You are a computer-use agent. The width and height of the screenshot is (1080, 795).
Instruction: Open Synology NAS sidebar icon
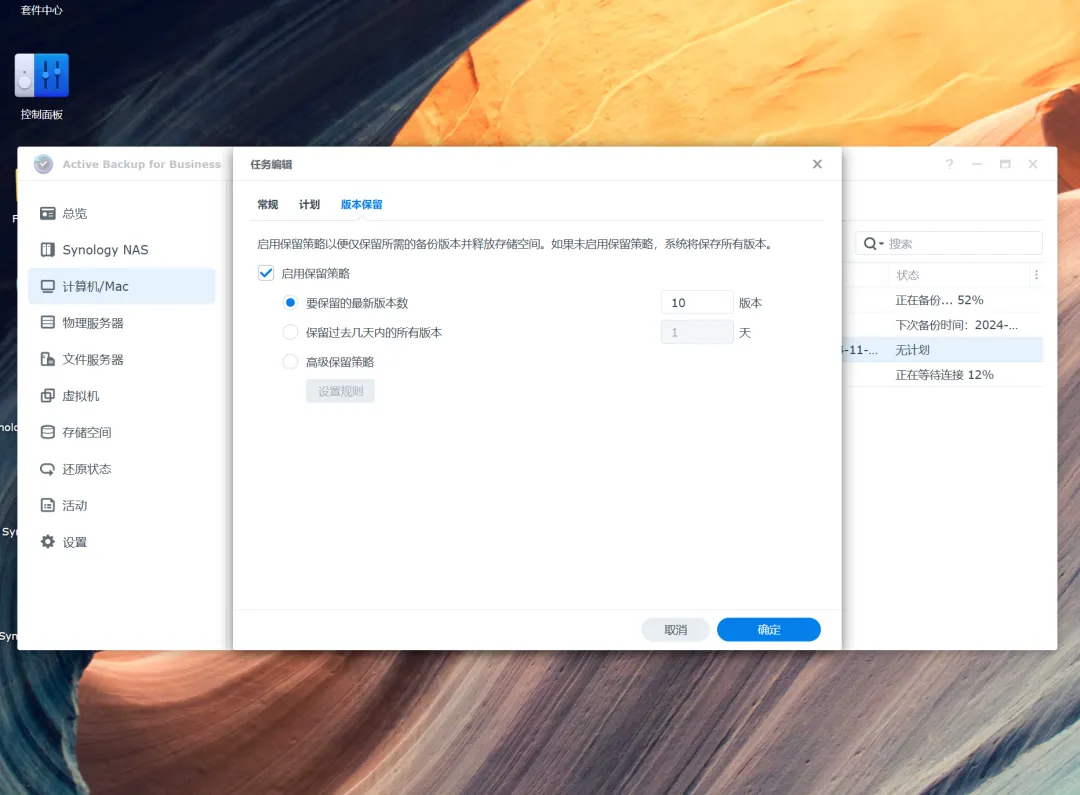point(48,249)
